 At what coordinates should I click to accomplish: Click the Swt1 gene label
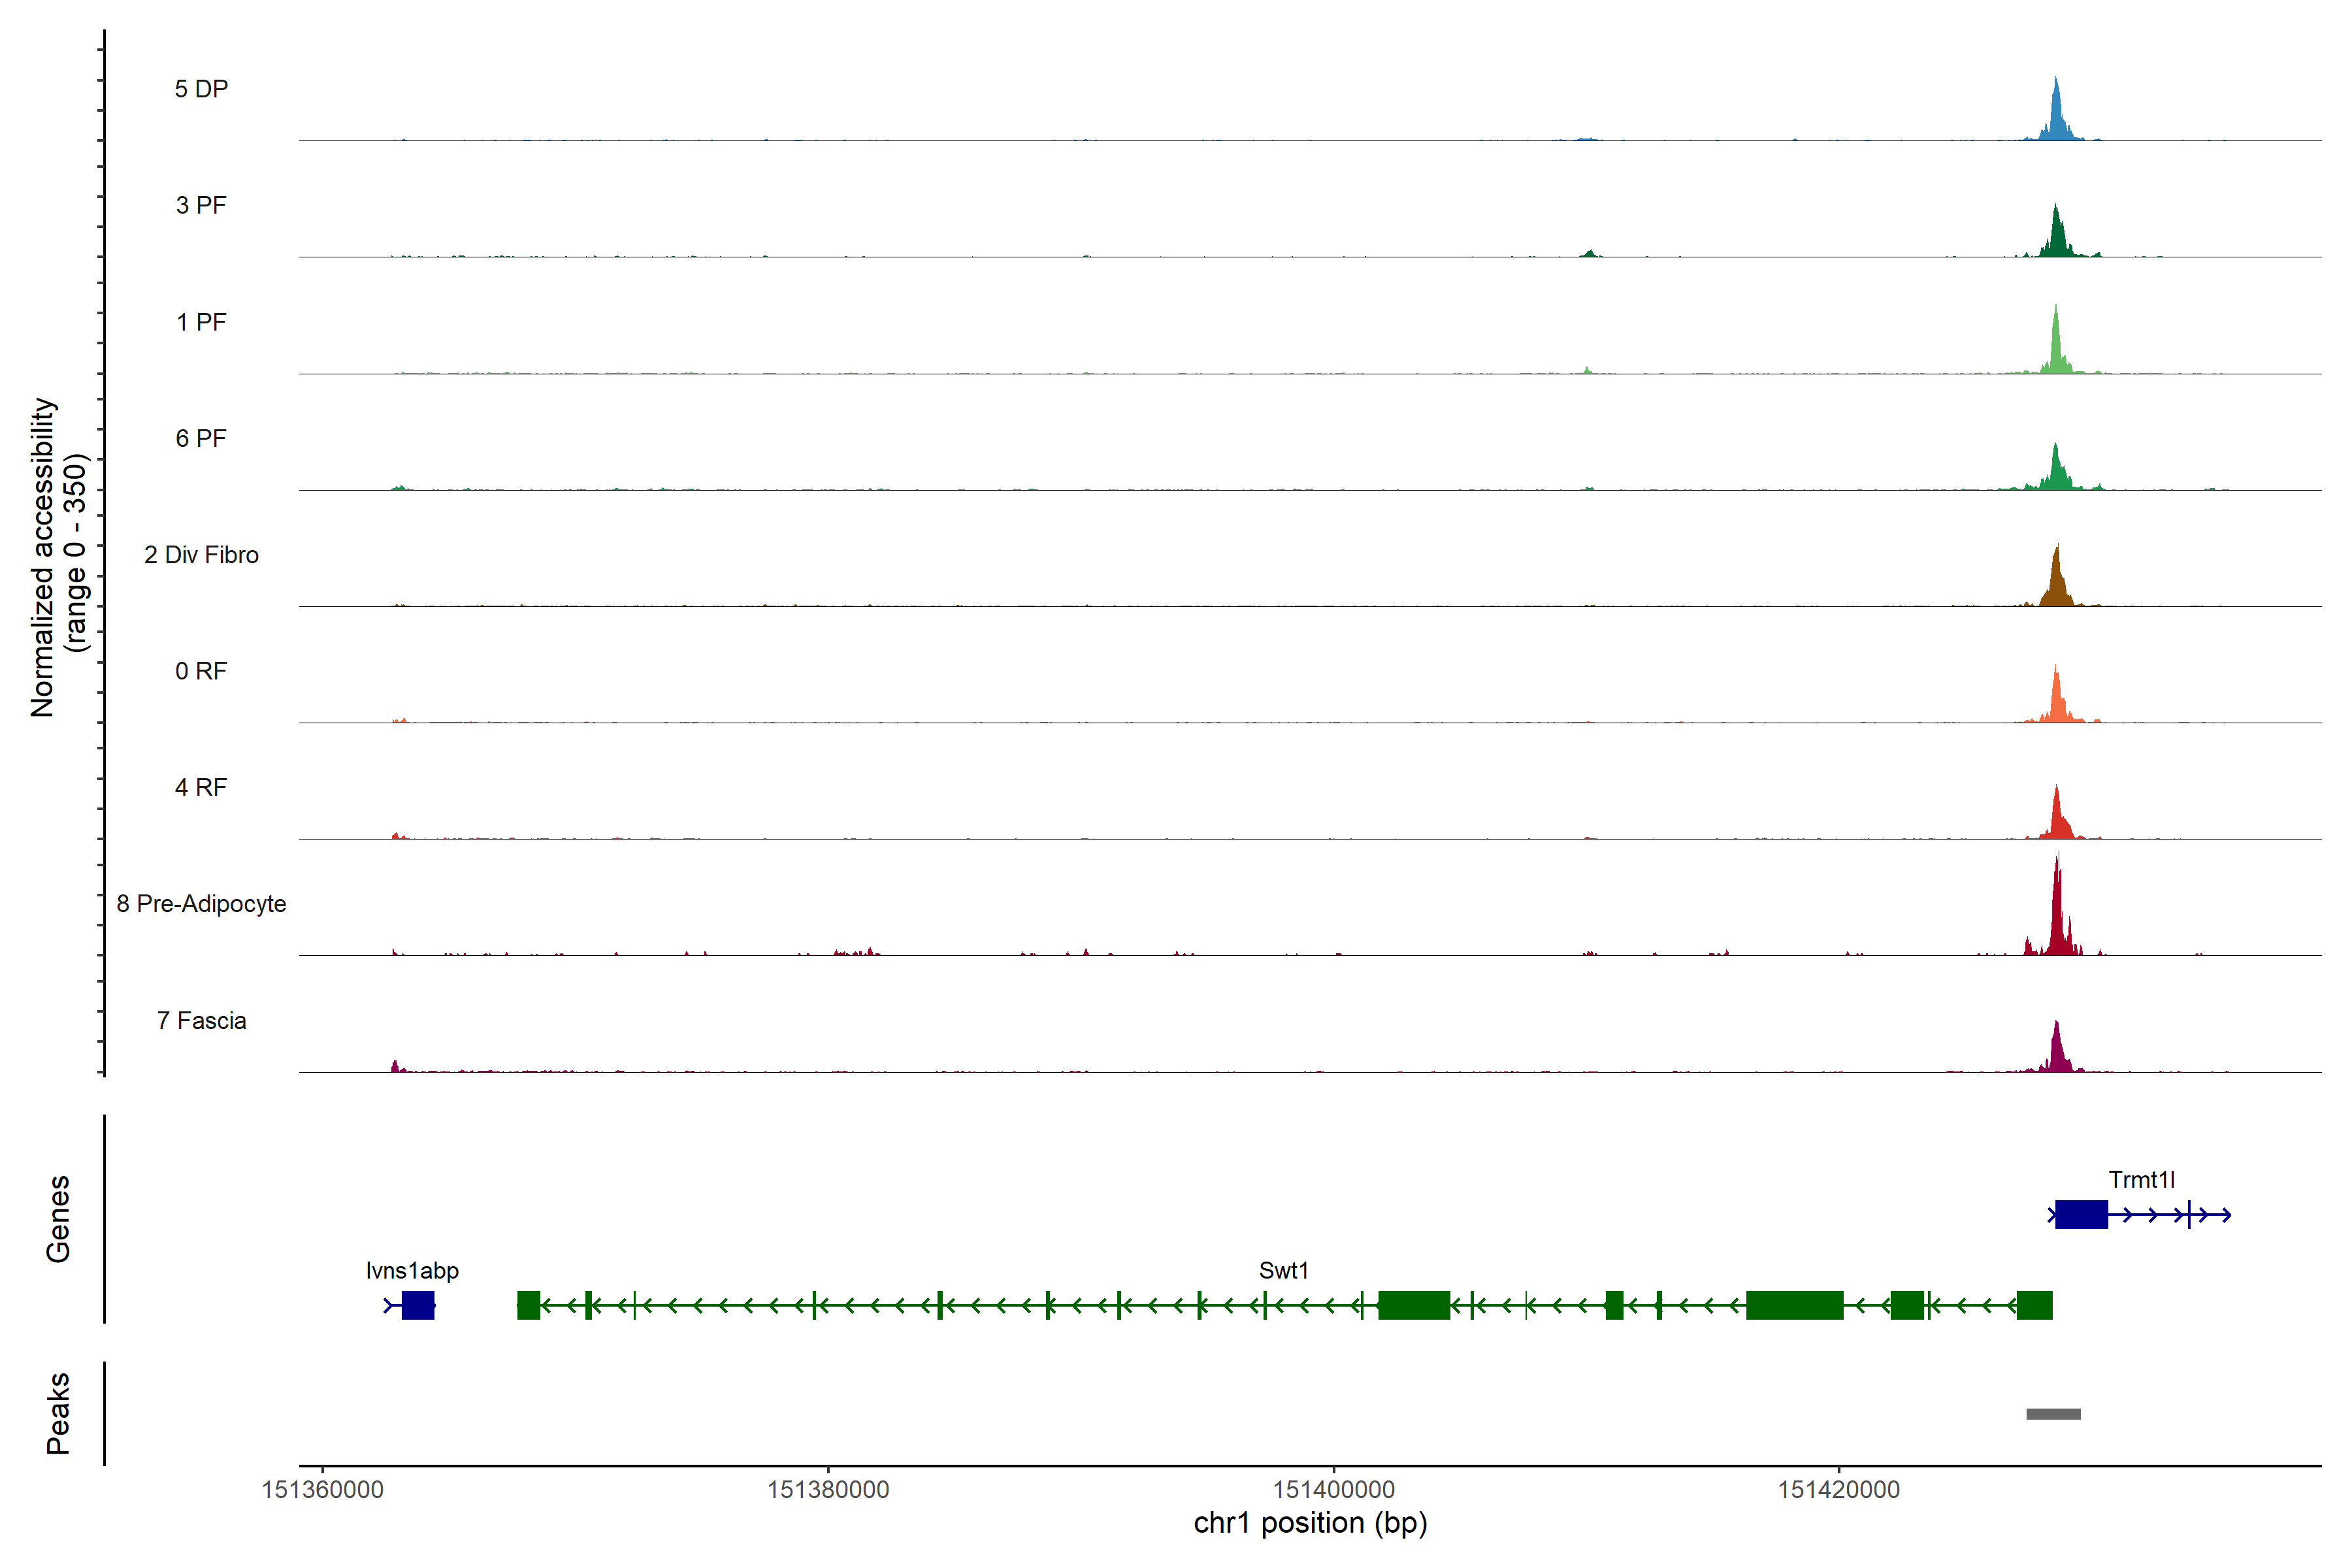point(1283,1271)
